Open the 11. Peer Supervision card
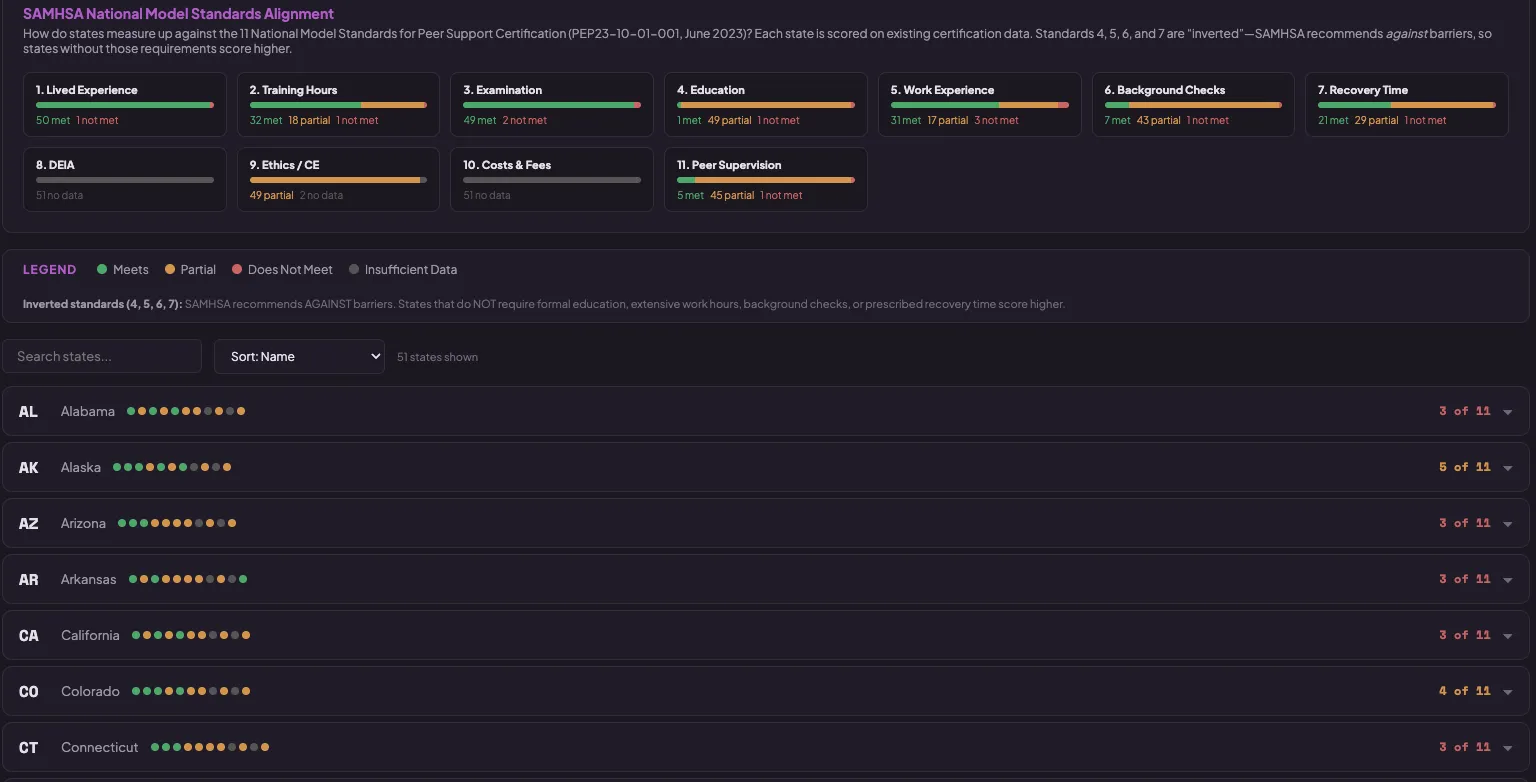Image resolution: width=1536 pixels, height=782 pixels. tap(765, 179)
